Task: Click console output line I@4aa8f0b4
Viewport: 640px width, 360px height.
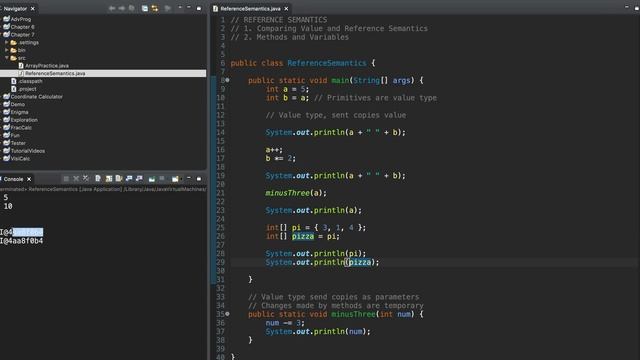Action: point(22,241)
